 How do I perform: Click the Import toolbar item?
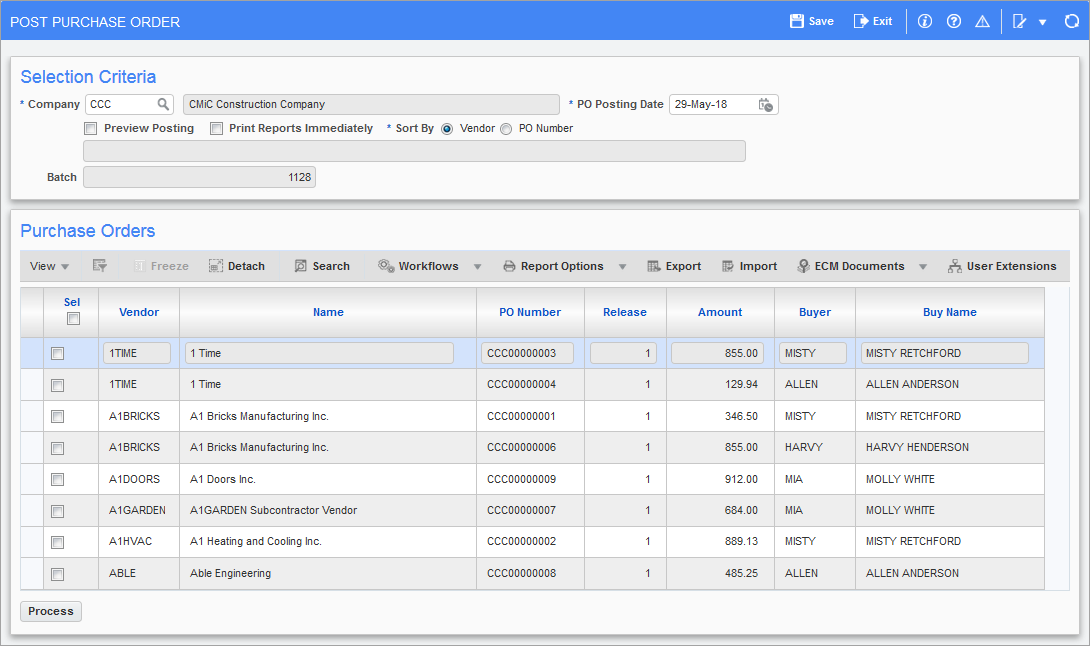click(749, 266)
